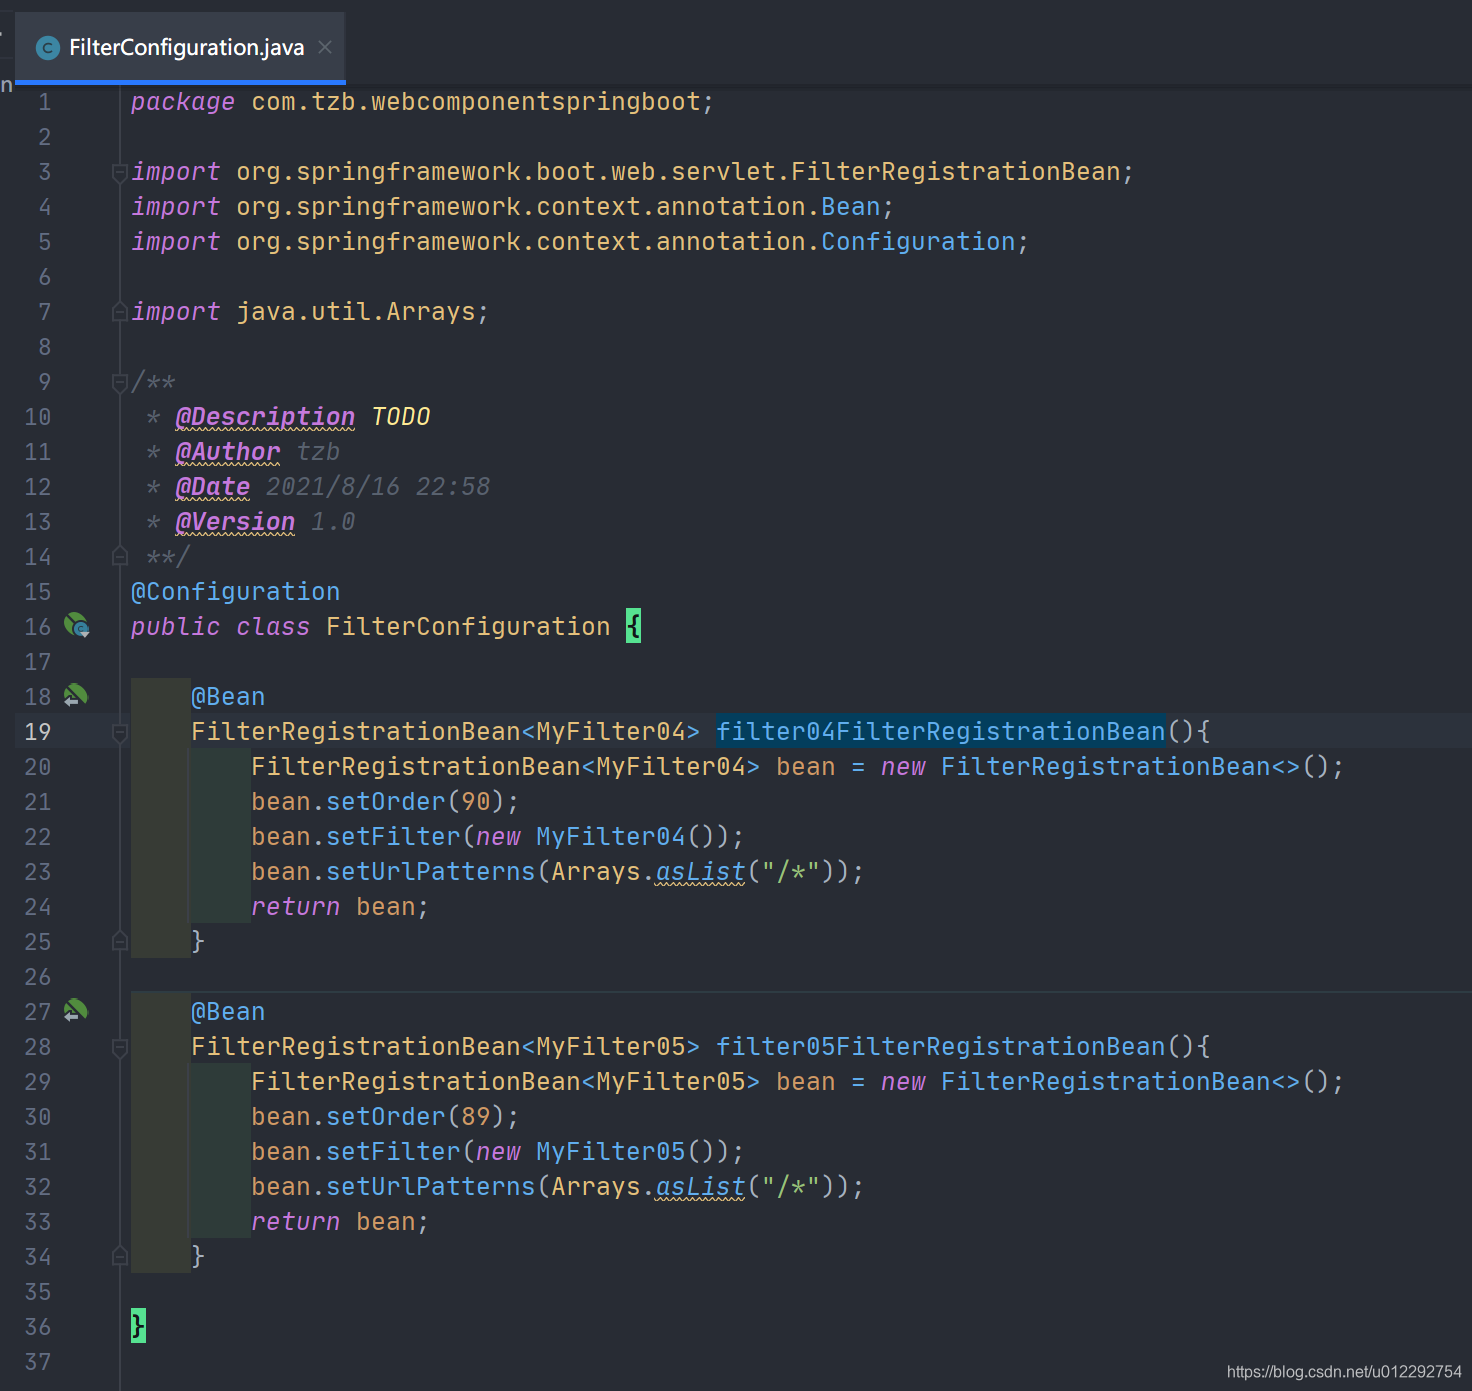
Task: Click line number 1 in the gutter
Action: (44, 102)
